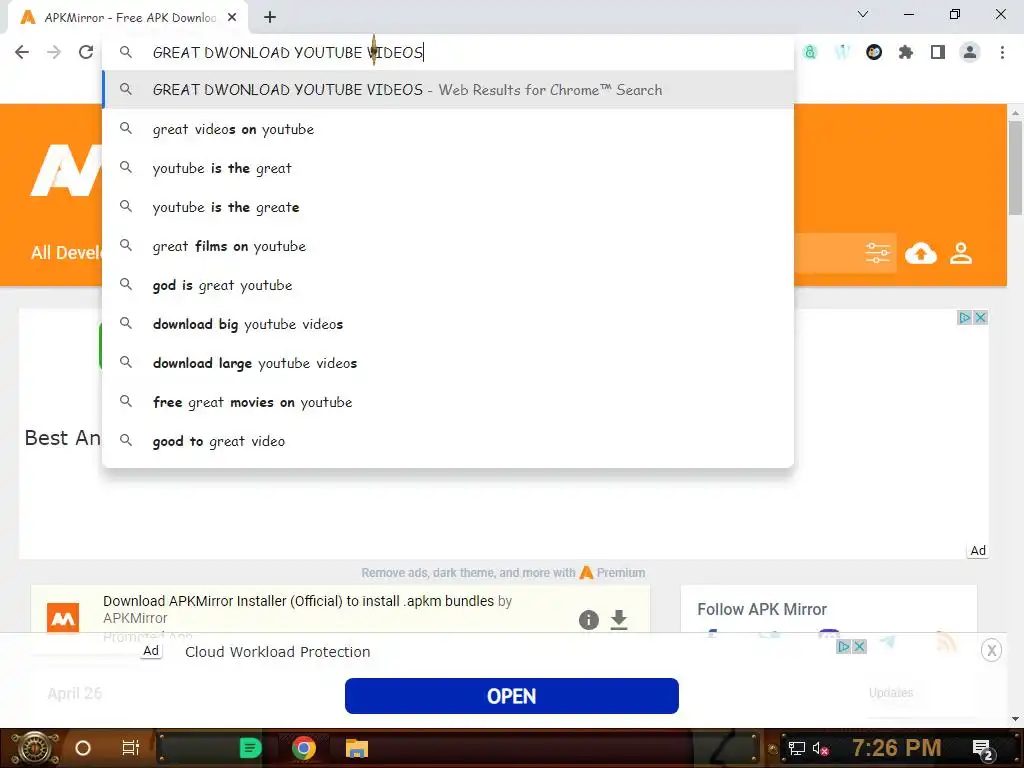The image size is (1024, 768).
Task: Select suggestion 'youtube is the greate'
Action: [448, 207]
